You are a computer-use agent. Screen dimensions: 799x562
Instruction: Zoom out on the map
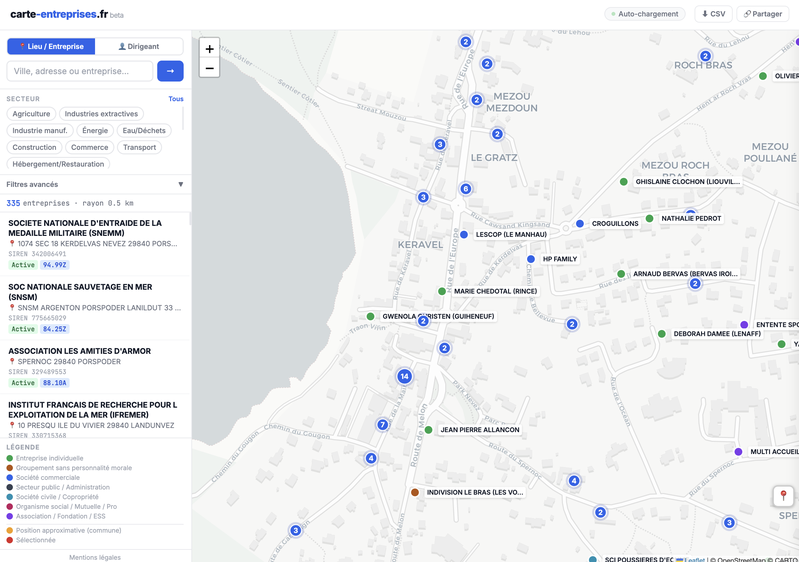[x=209, y=68]
